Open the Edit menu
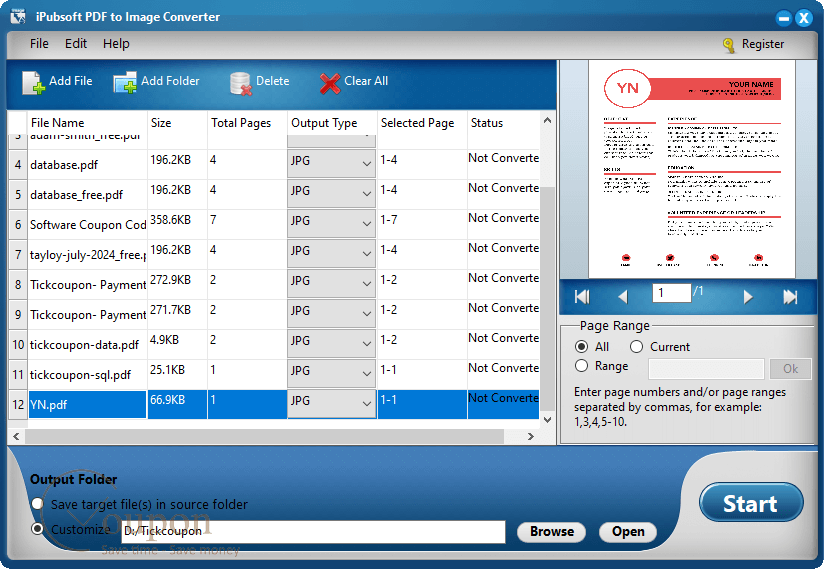 76,44
